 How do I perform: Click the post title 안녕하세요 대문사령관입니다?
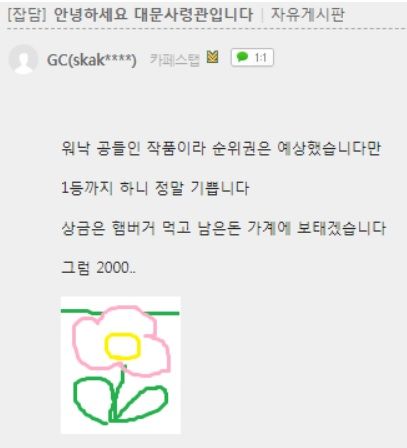tap(153, 15)
